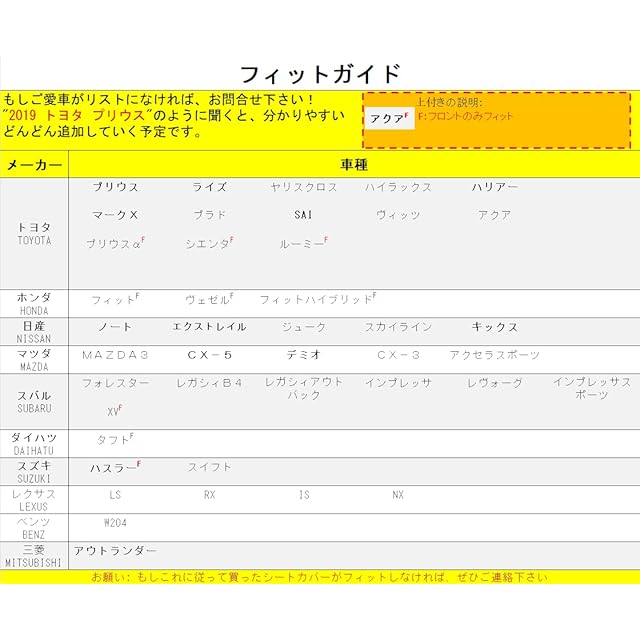The width and height of the screenshot is (640, 640).
Task: Click the スバル SUBARU maker cell
Action: (x=34, y=401)
